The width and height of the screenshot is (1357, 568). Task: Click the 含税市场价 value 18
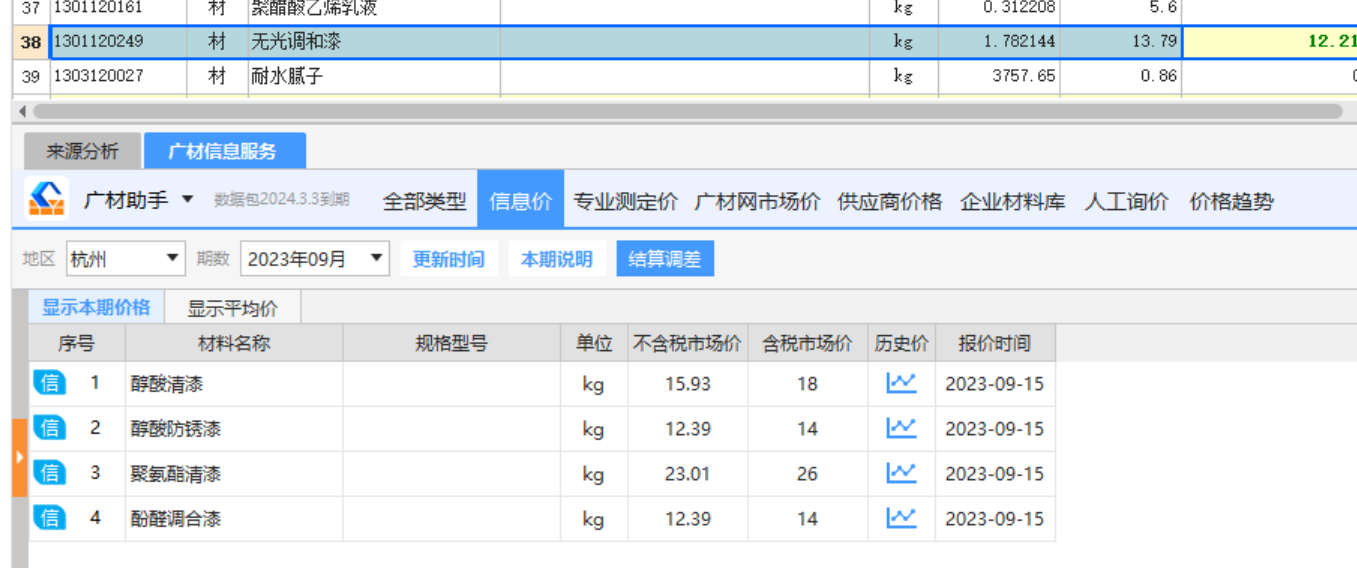click(x=808, y=384)
